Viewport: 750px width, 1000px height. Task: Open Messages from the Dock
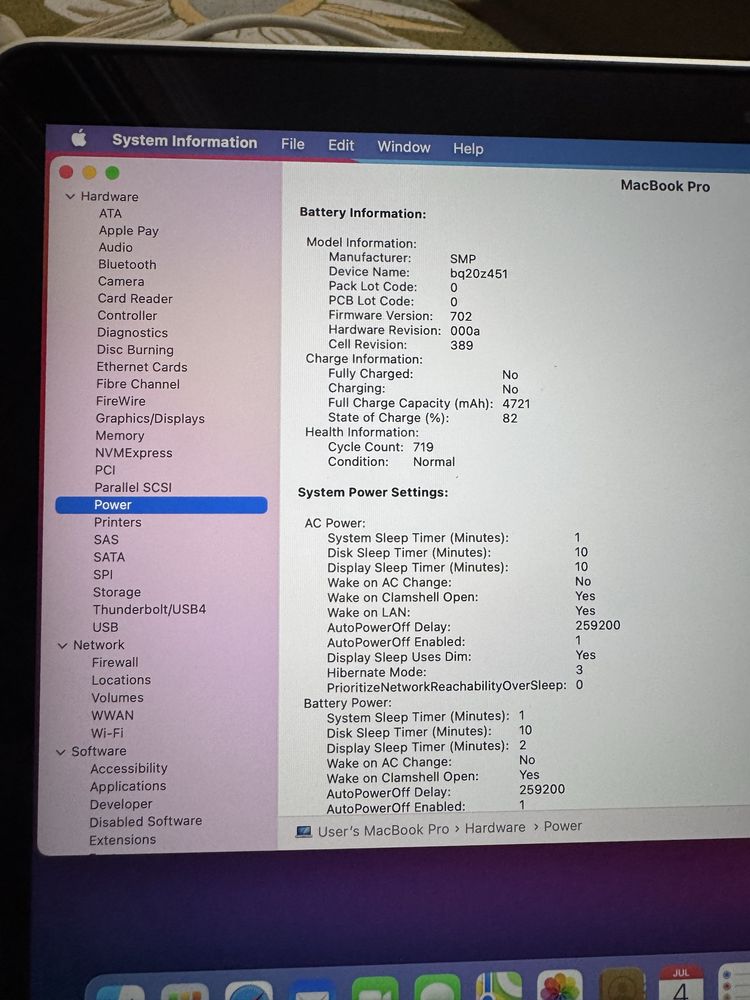click(x=437, y=987)
